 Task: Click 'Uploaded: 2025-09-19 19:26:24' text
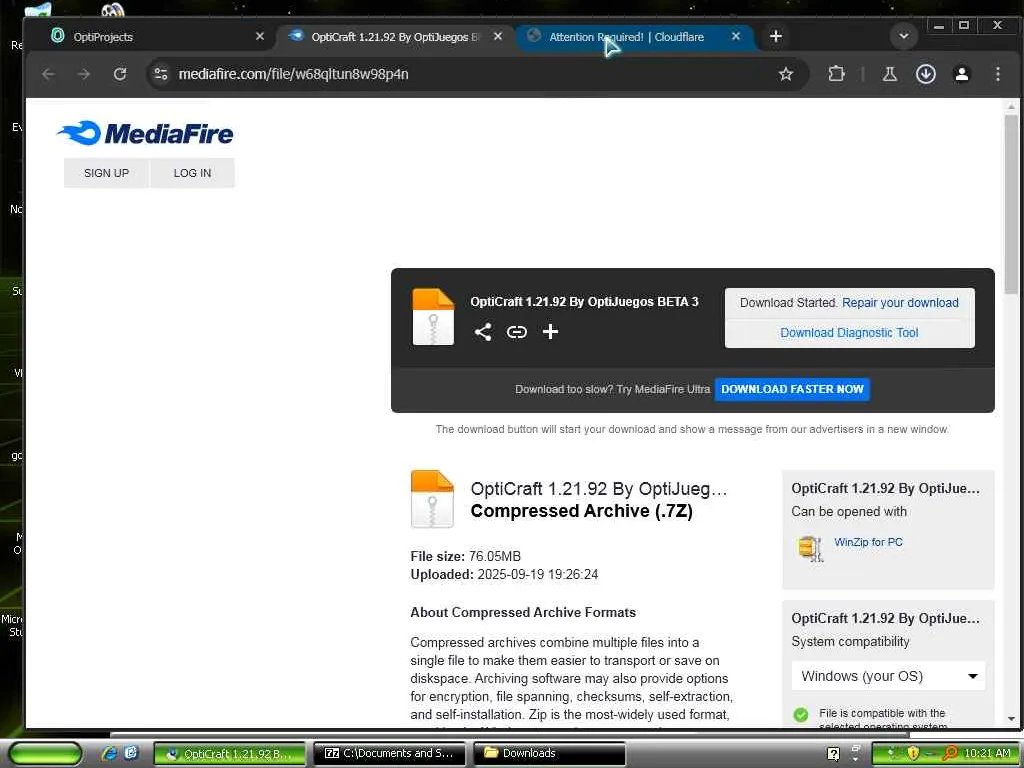[x=504, y=575]
